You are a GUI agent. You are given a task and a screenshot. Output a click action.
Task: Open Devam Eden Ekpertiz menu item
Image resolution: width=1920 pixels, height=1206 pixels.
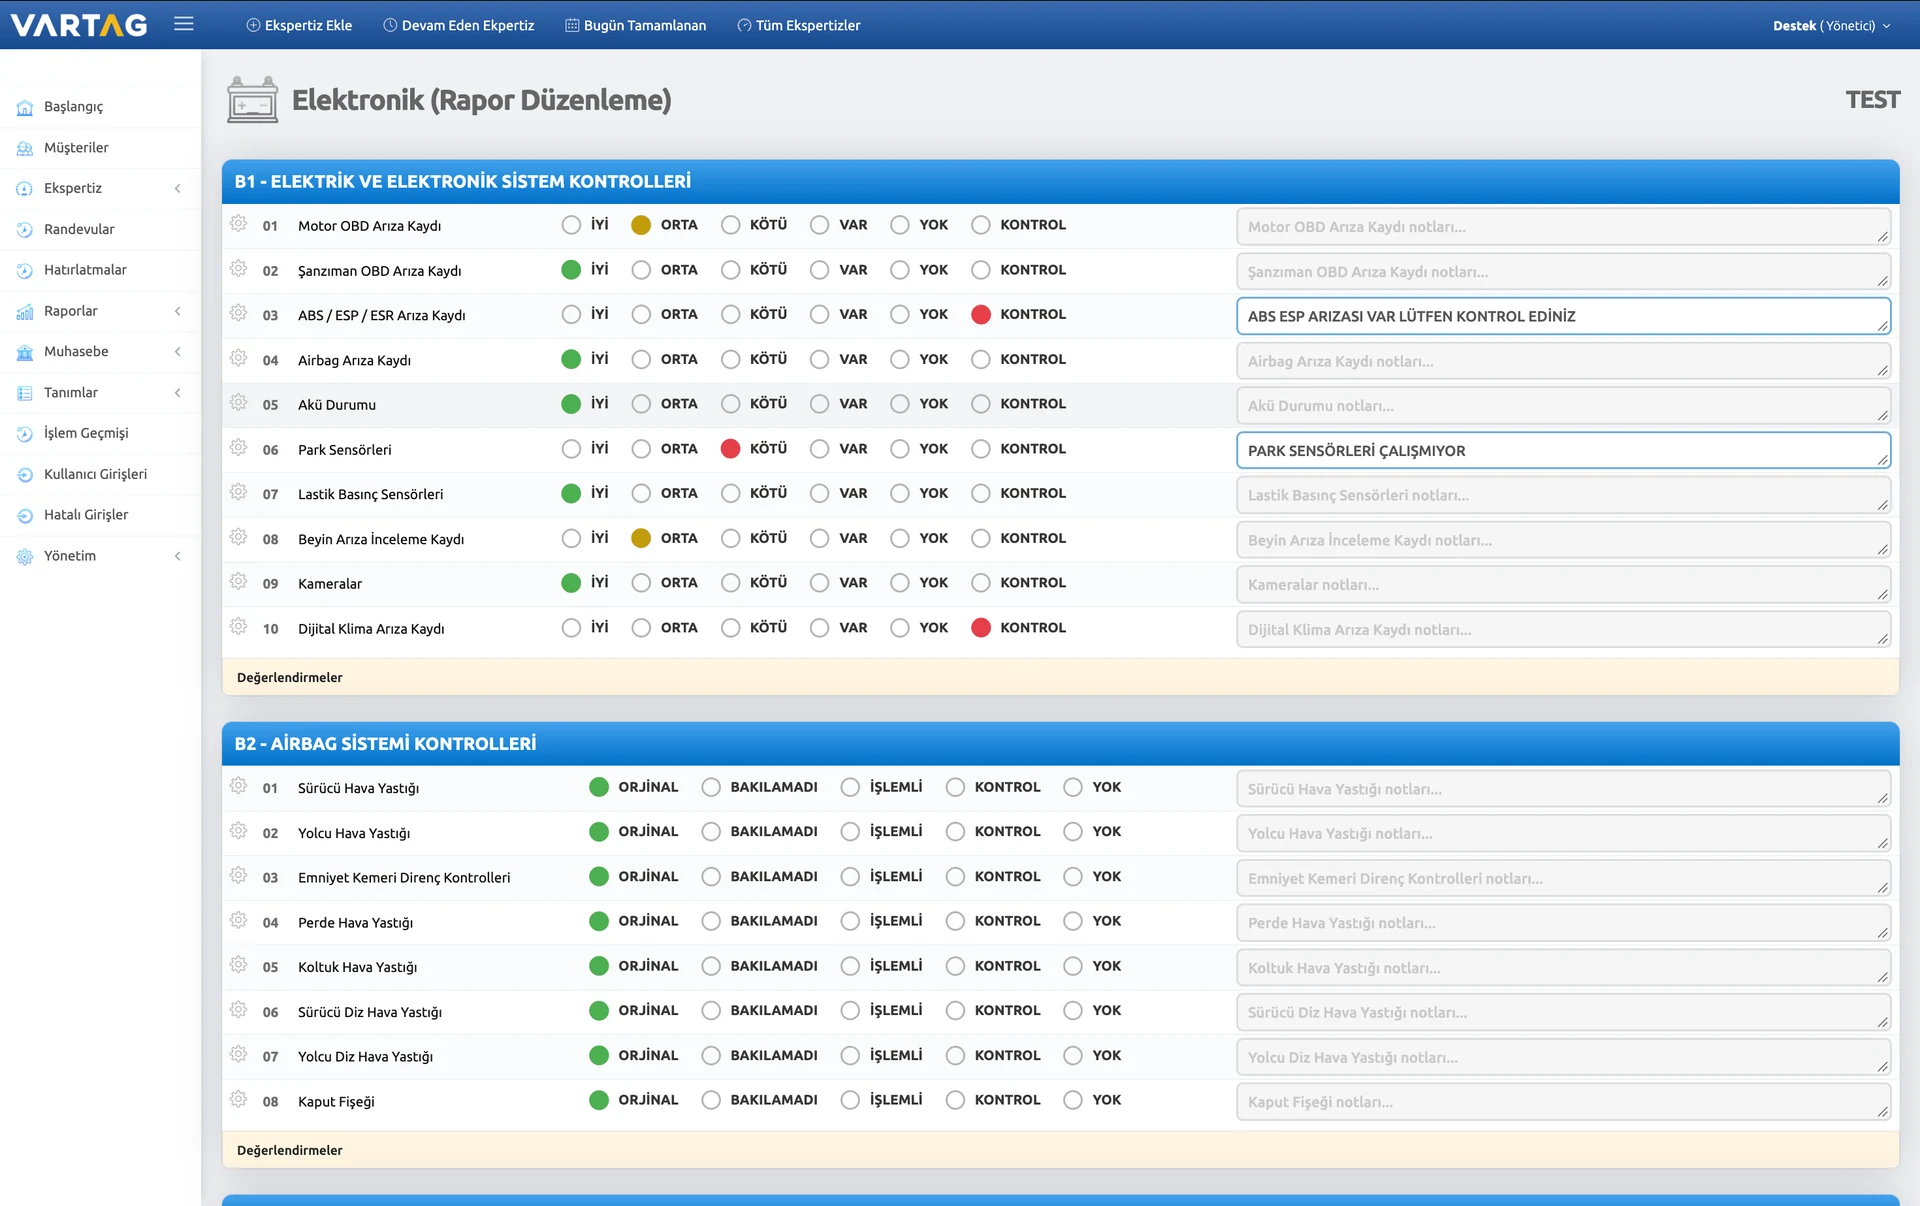click(x=459, y=26)
